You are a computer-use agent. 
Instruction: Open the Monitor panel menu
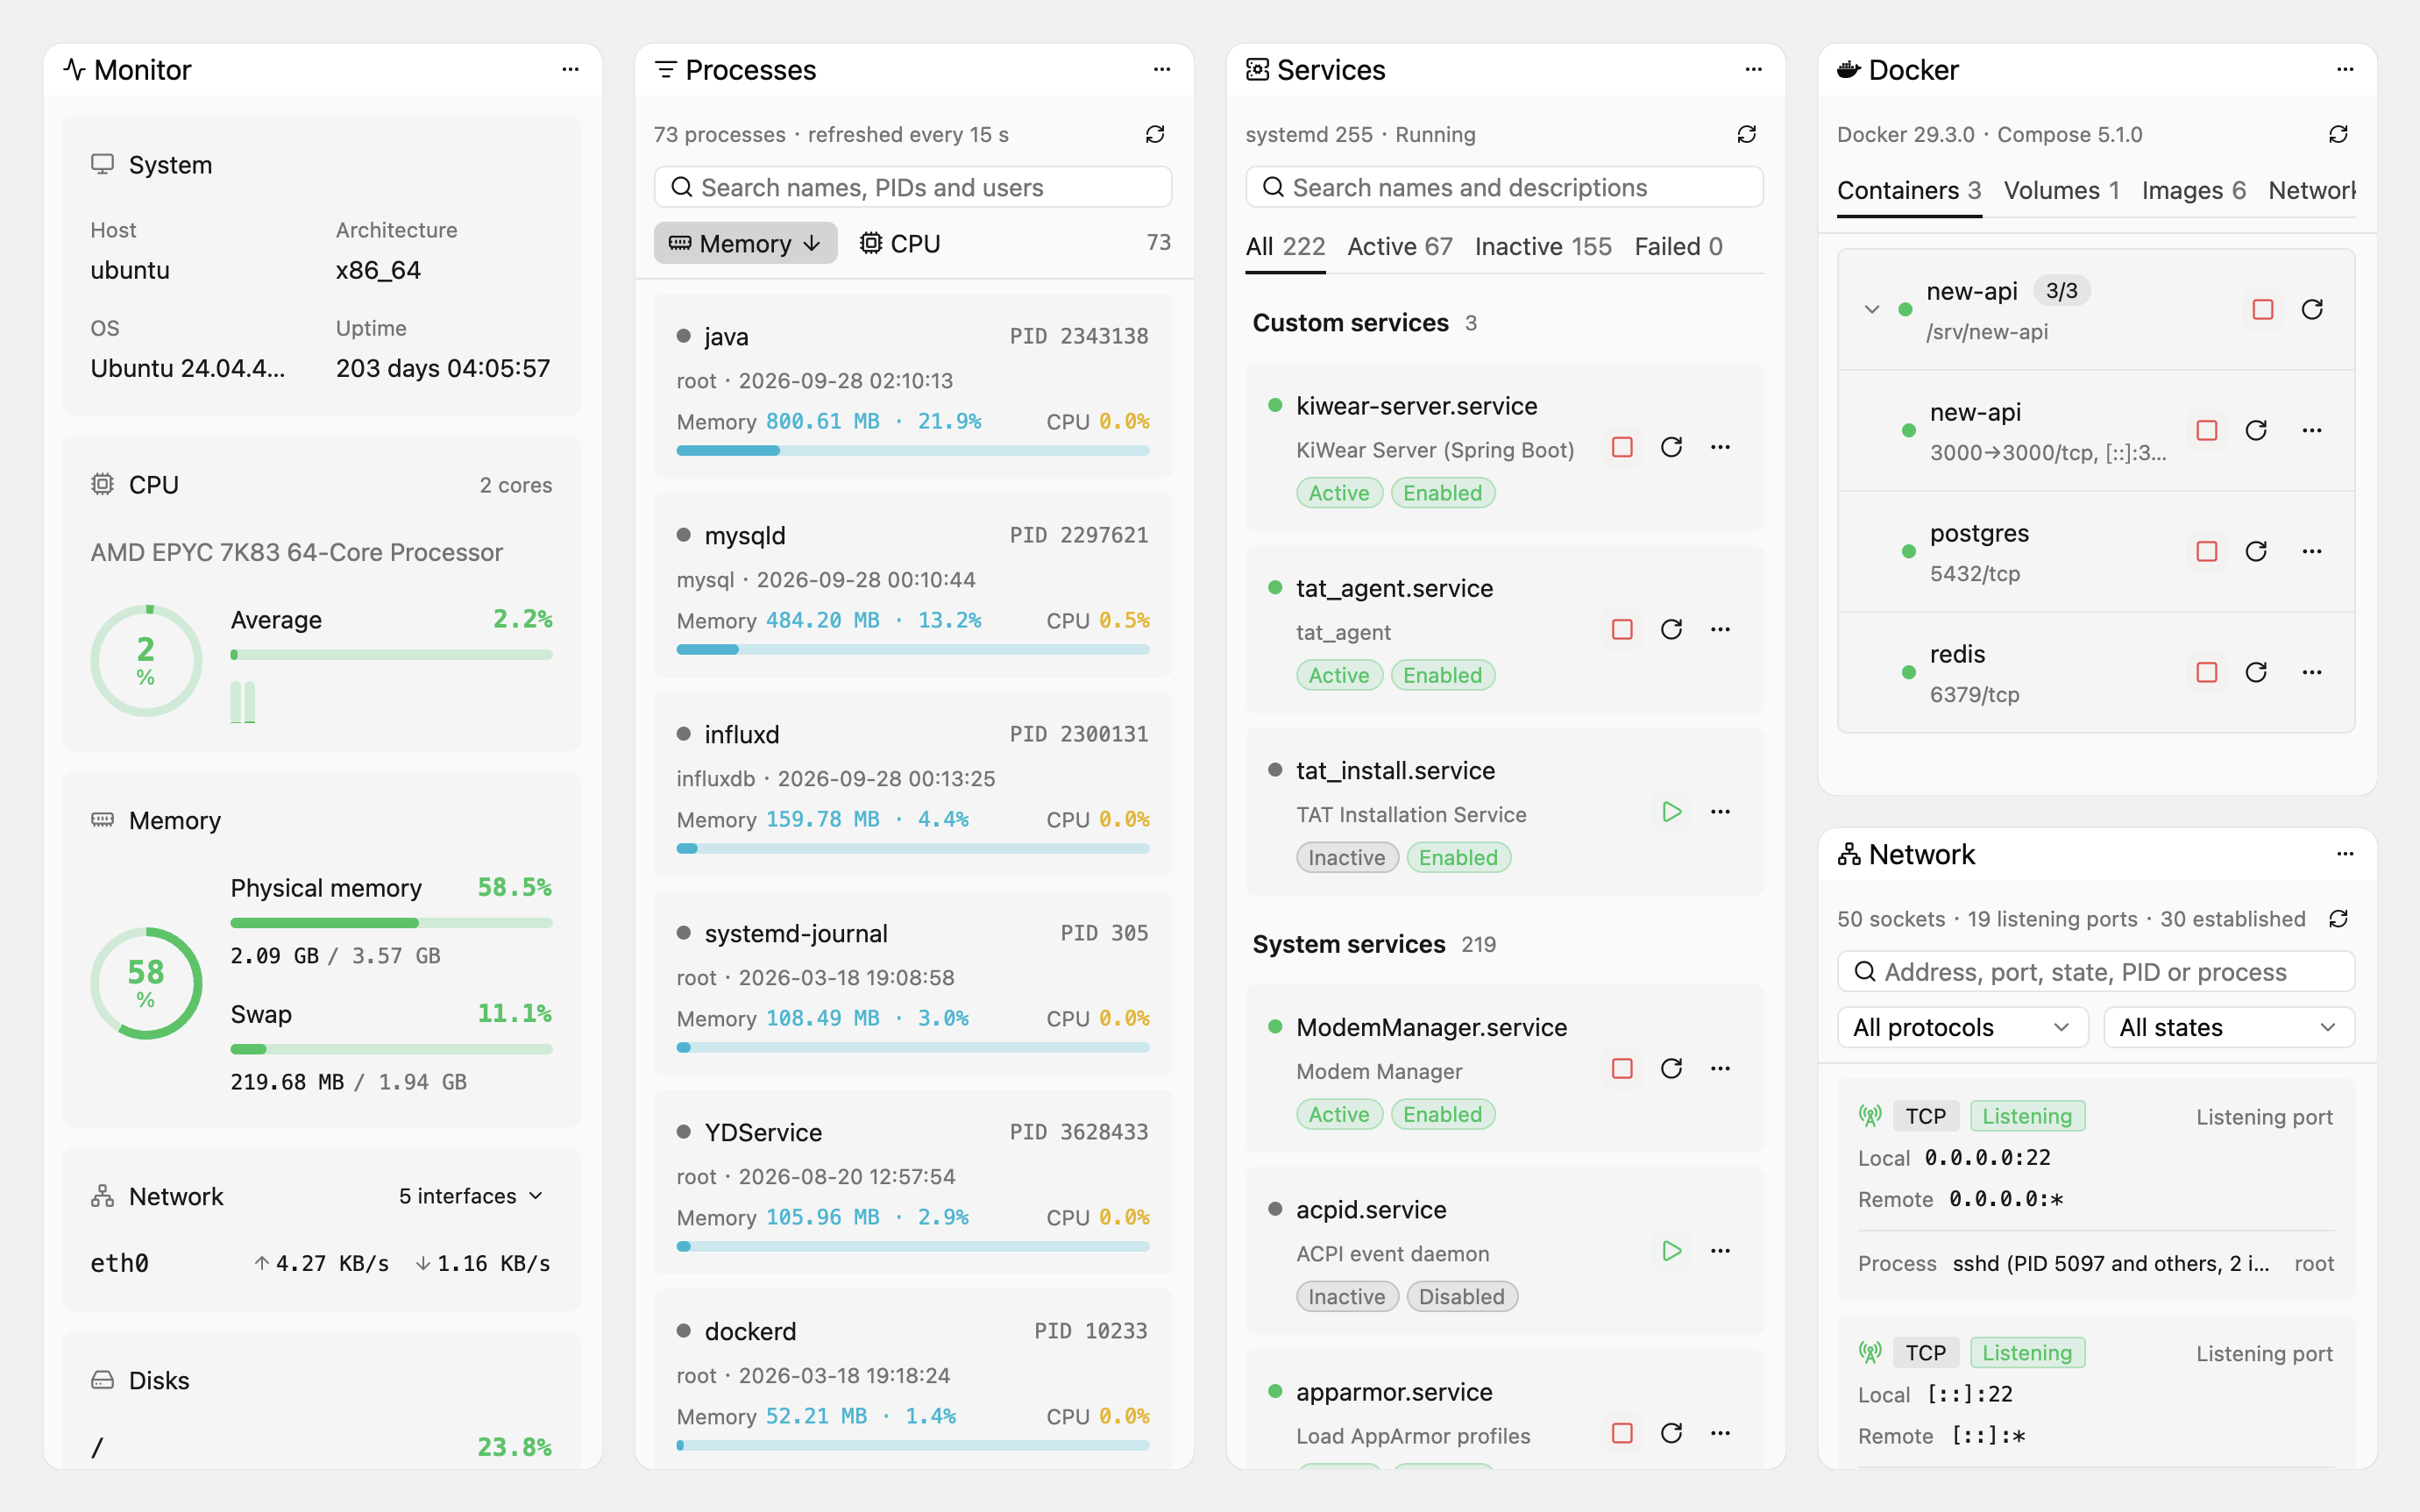tap(570, 70)
